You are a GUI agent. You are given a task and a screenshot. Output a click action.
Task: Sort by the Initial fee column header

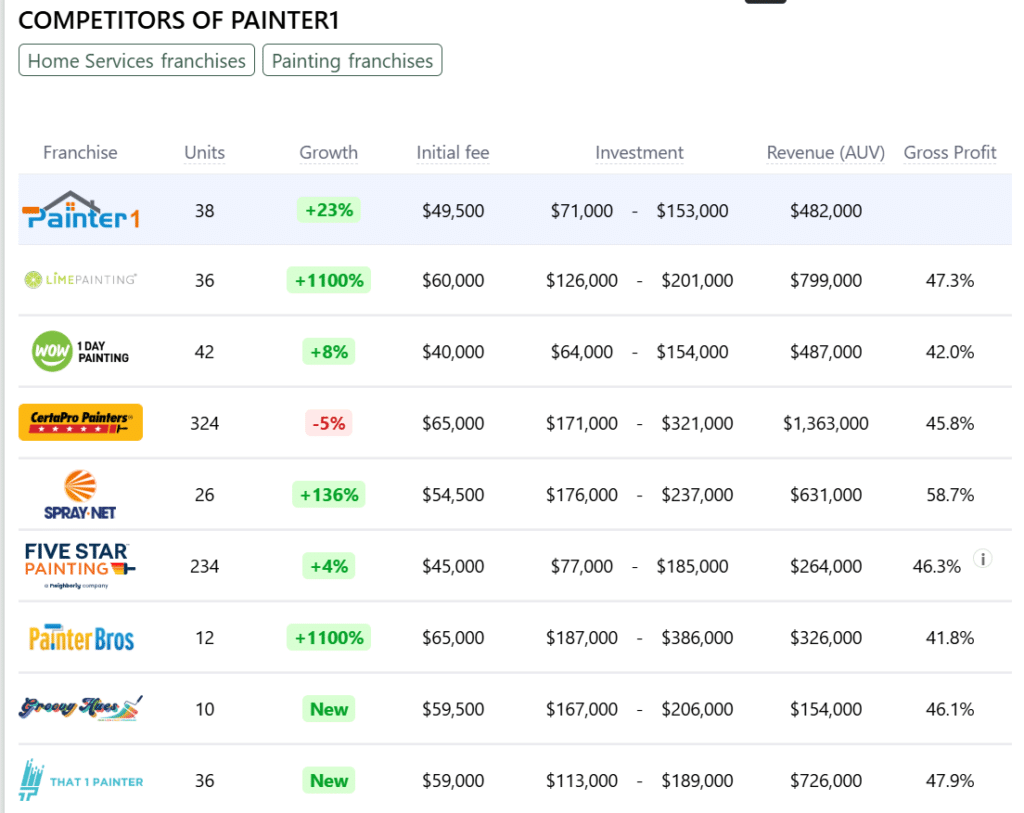click(453, 153)
